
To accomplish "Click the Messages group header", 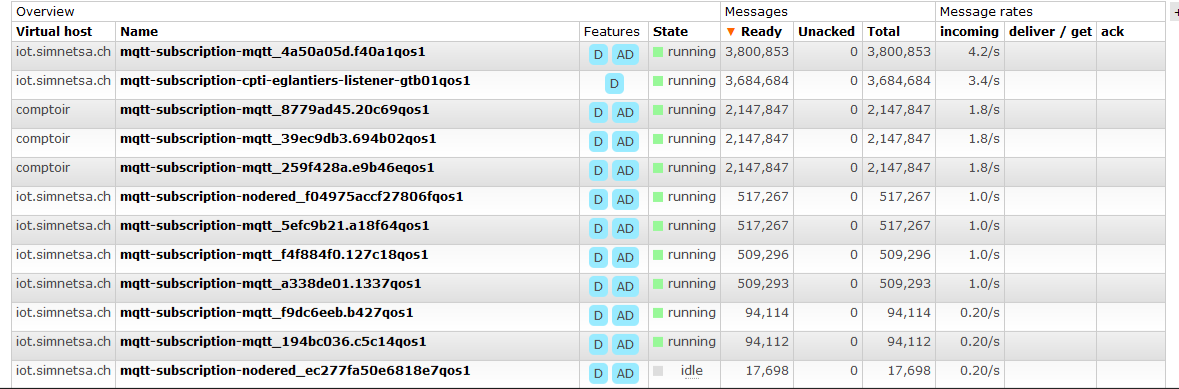I will pyautogui.click(x=756, y=11).
